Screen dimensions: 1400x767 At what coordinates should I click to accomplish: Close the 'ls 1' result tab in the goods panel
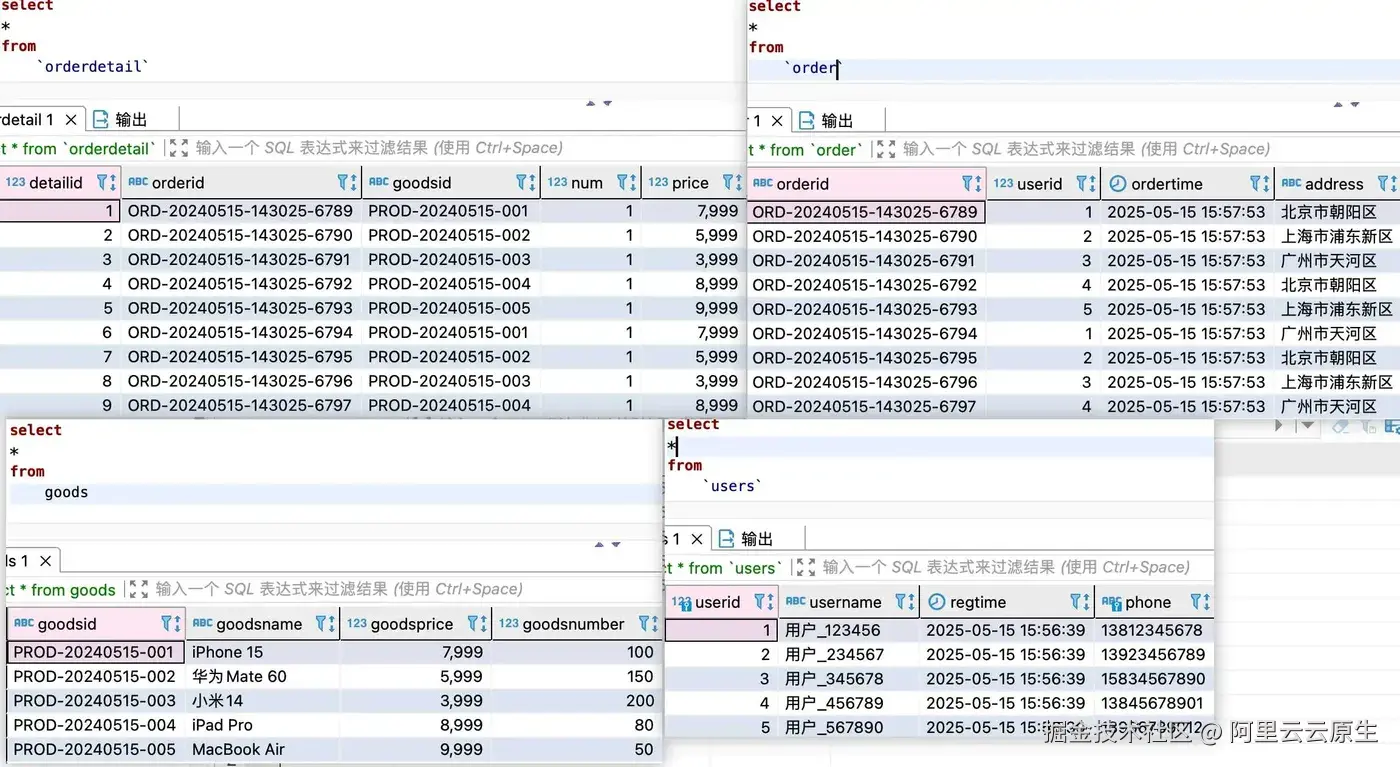(x=45, y=560)
